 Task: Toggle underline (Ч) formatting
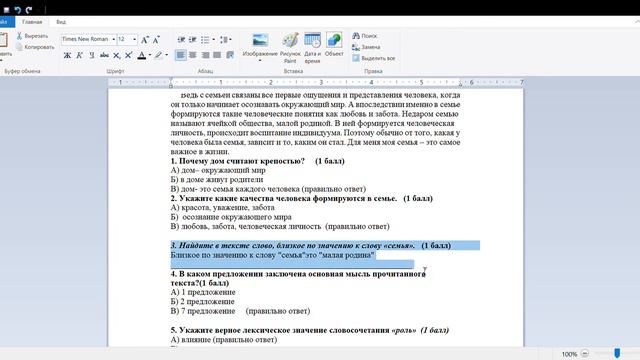point(92,55)
